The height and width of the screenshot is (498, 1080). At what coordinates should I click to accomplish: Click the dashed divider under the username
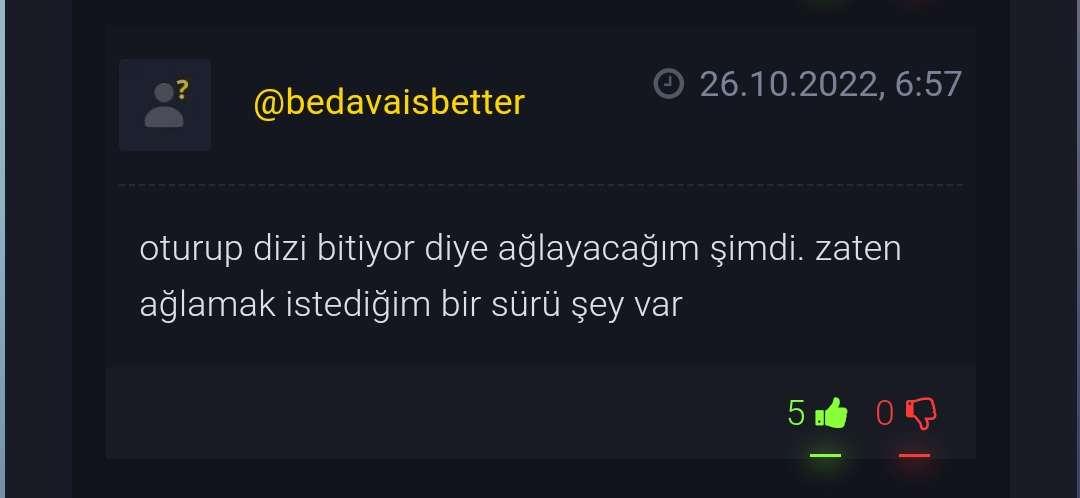(541, 185)
